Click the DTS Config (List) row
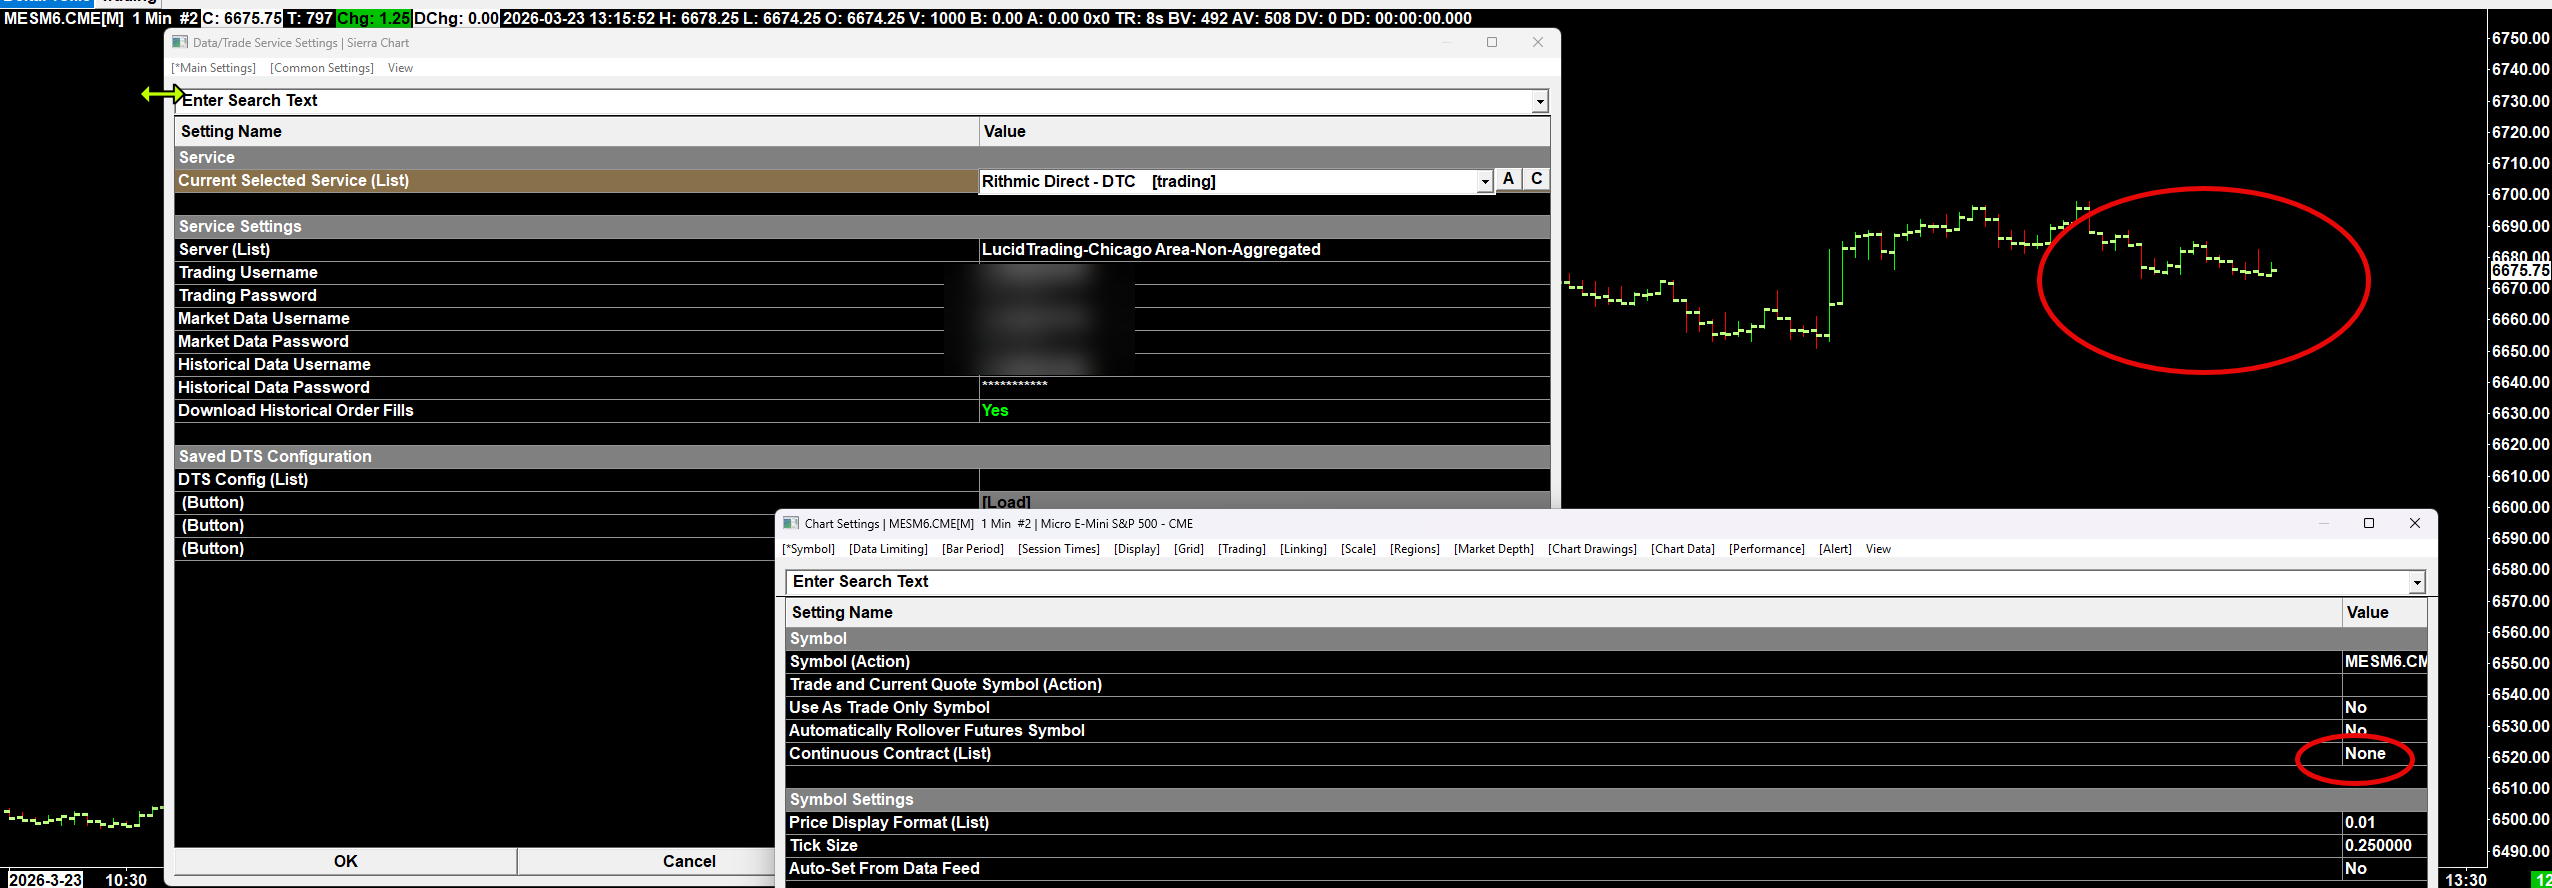This screenshot has width=2552, height=888. (862, 480)
